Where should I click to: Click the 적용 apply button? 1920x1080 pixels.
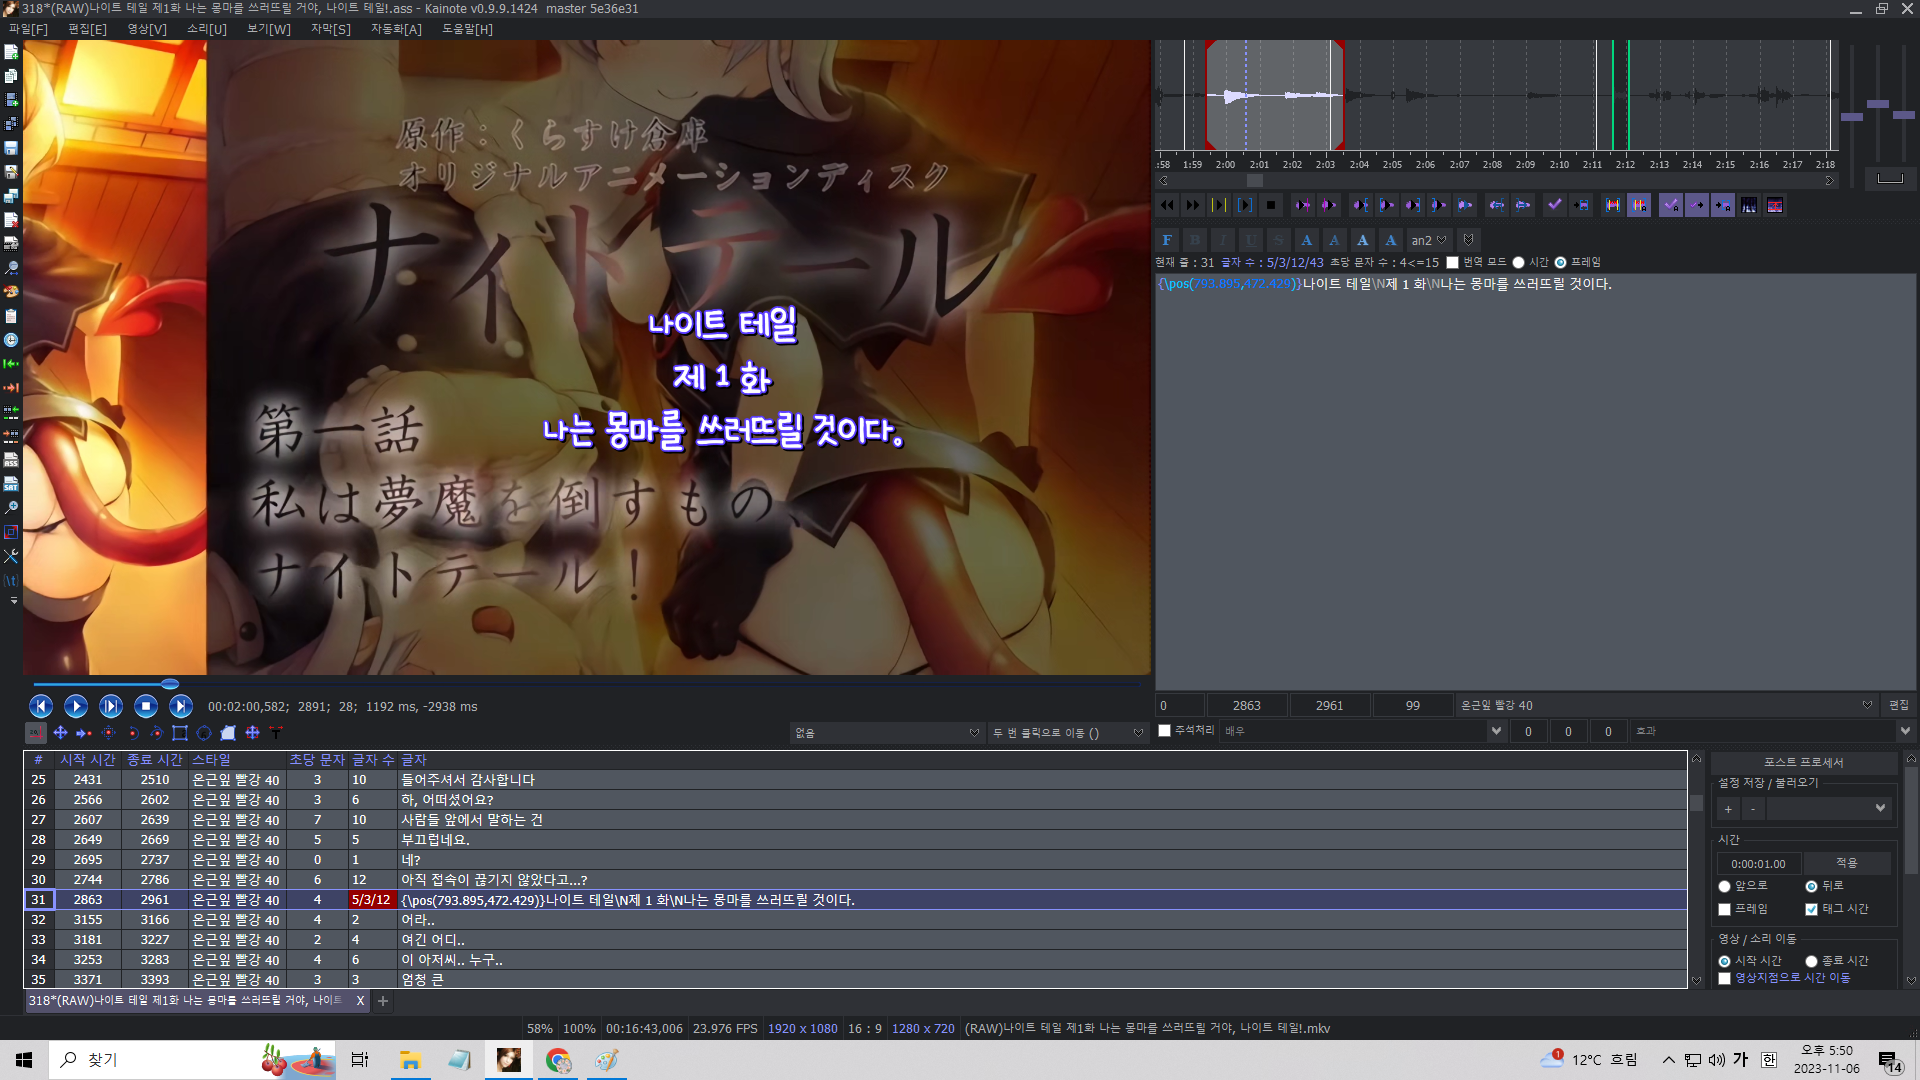tap(1847, 863)
